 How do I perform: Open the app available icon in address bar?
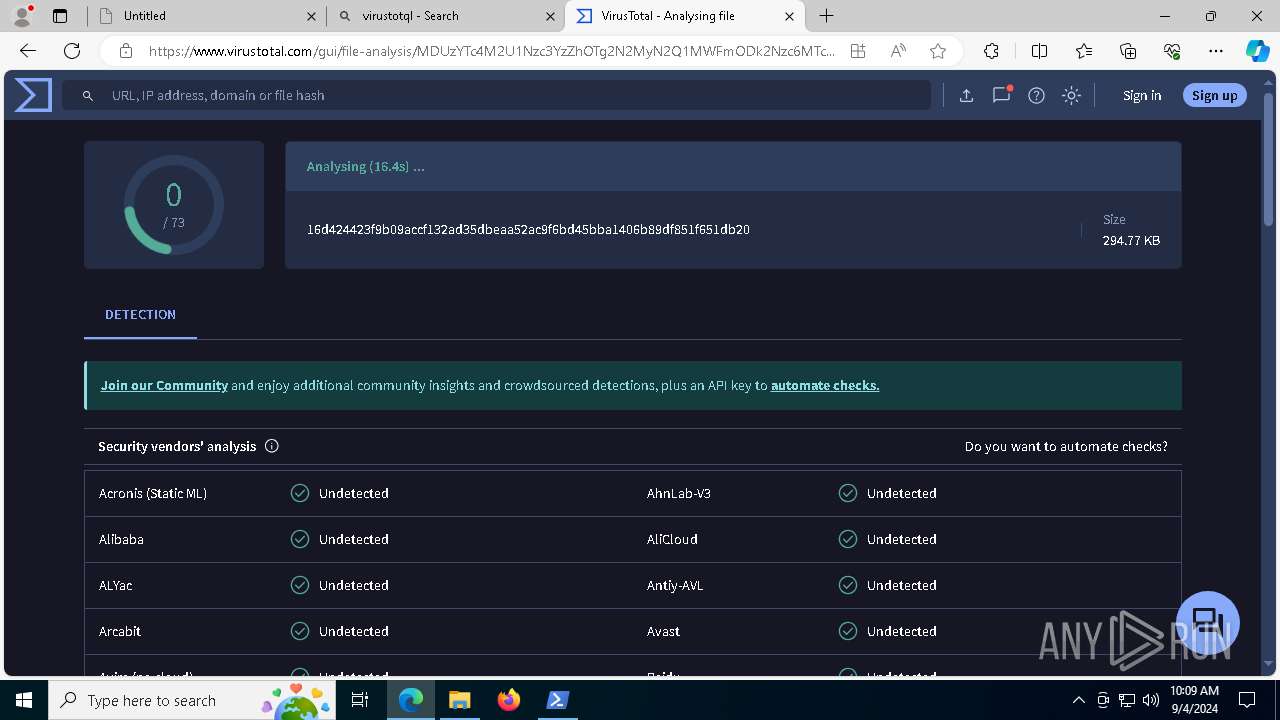(x=858, y=51)
